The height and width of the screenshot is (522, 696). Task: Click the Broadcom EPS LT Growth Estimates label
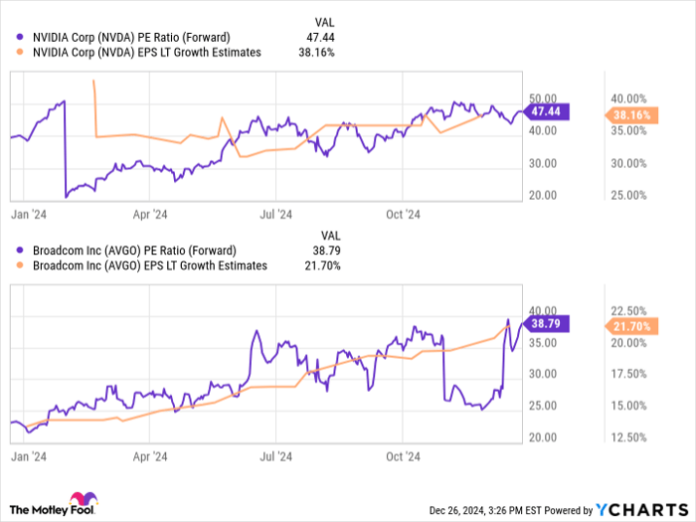click(150, 266)
